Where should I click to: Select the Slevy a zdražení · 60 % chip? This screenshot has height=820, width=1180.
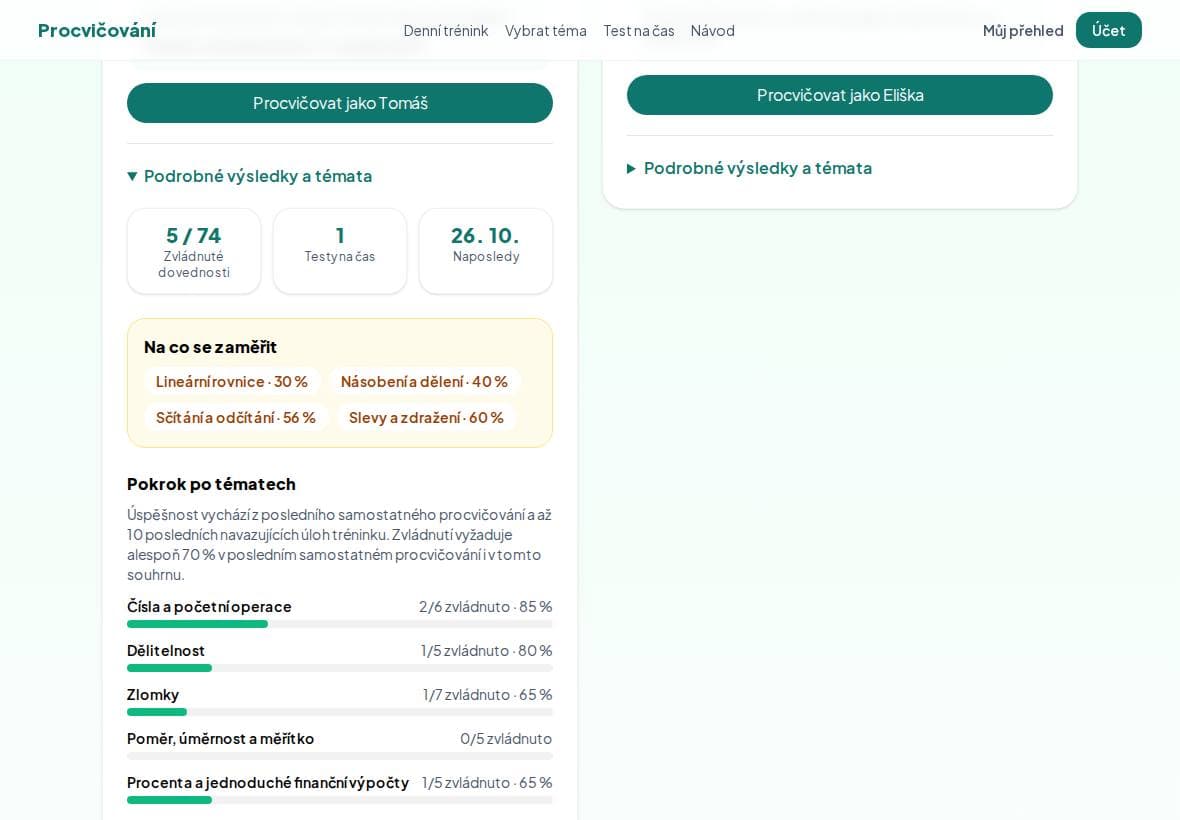426,418
